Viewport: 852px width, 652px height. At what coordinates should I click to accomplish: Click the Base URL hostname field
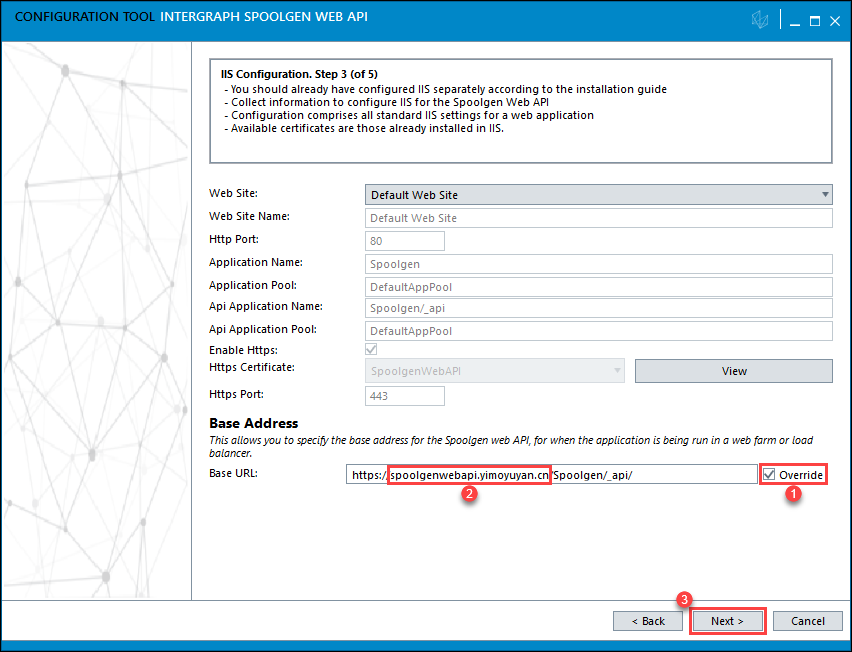click(469, 475)
